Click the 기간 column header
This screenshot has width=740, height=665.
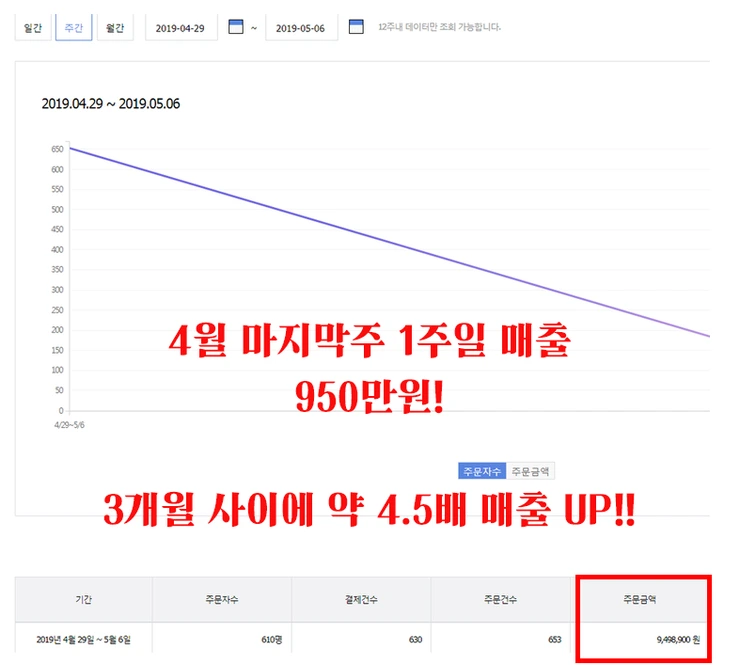tap(84, 599)
